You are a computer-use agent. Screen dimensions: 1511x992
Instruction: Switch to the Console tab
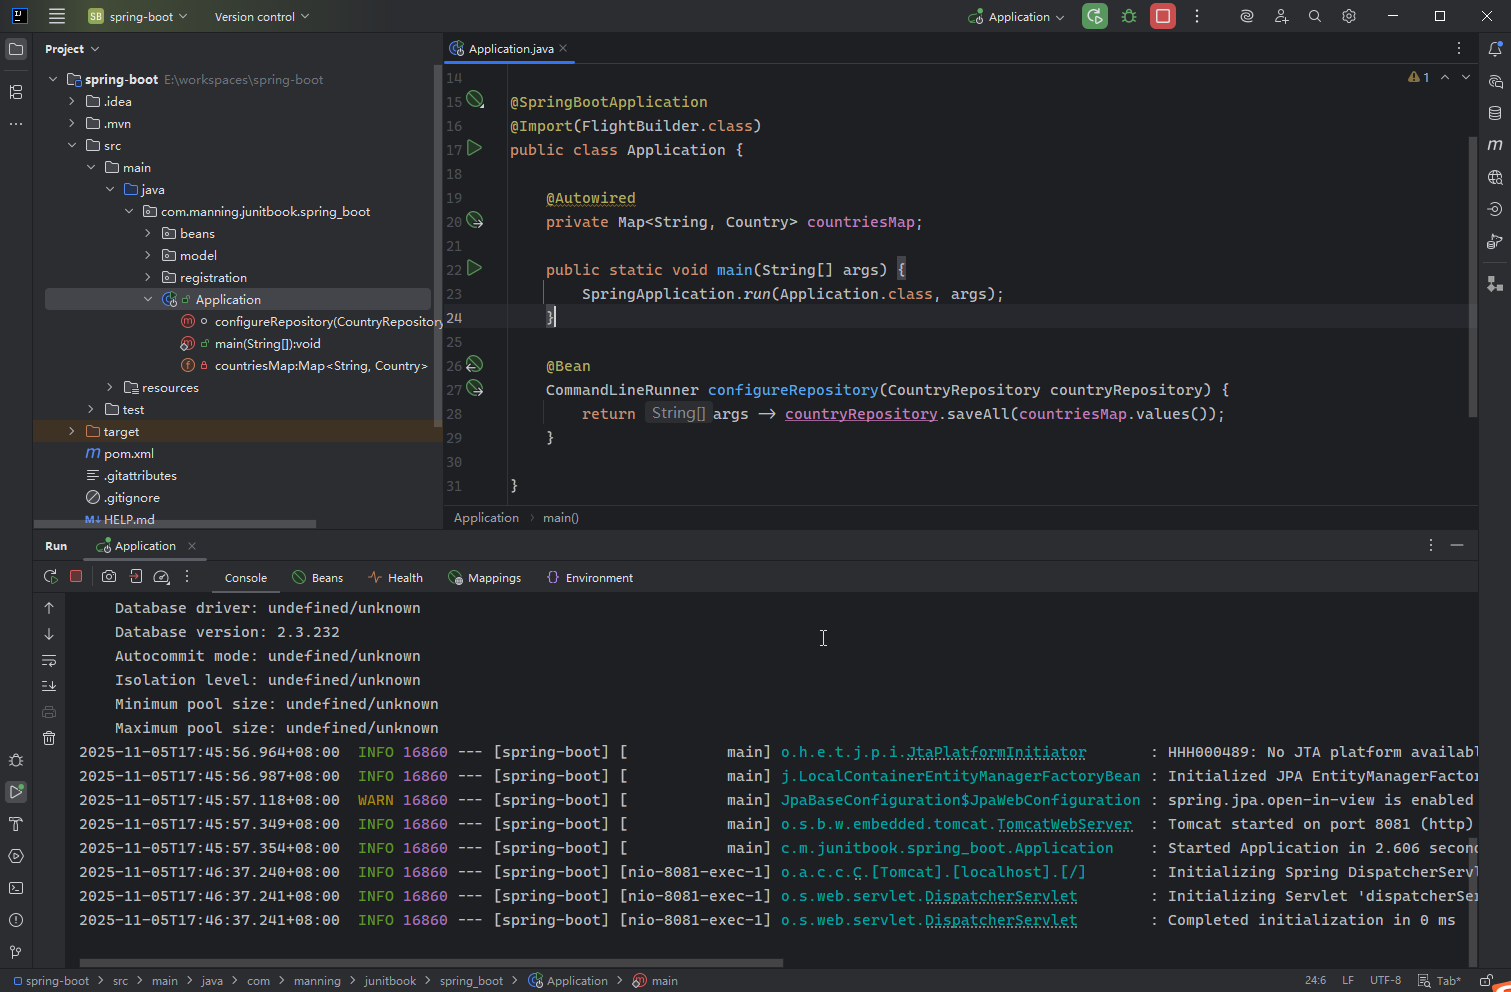tap(246, 578)
